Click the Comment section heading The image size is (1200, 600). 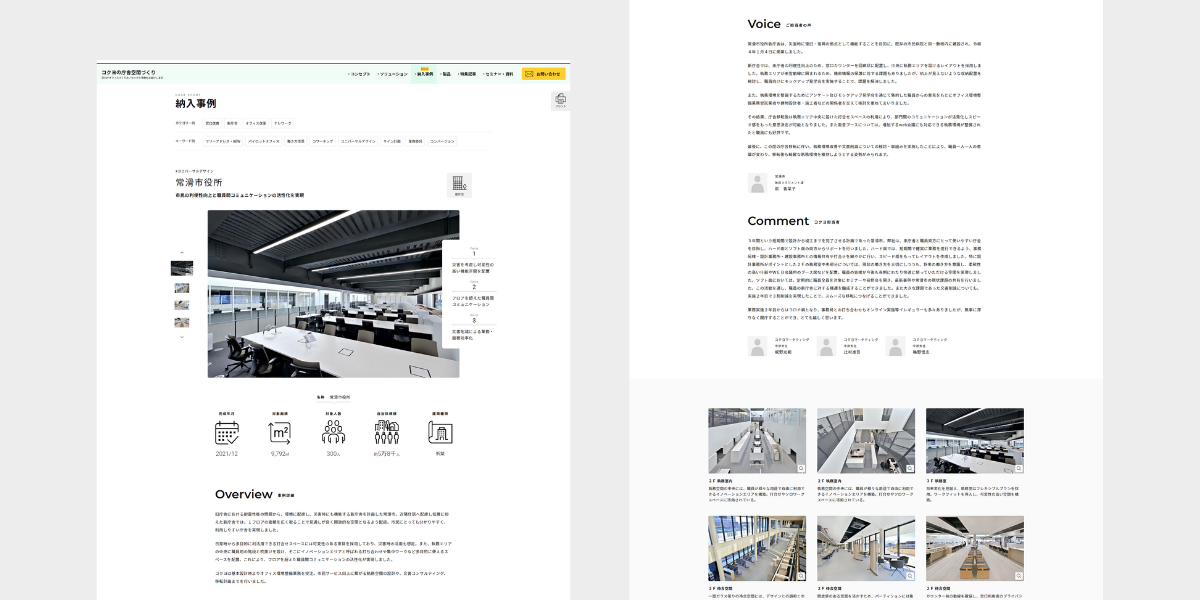pyautogui.click(x=778, y=221)
